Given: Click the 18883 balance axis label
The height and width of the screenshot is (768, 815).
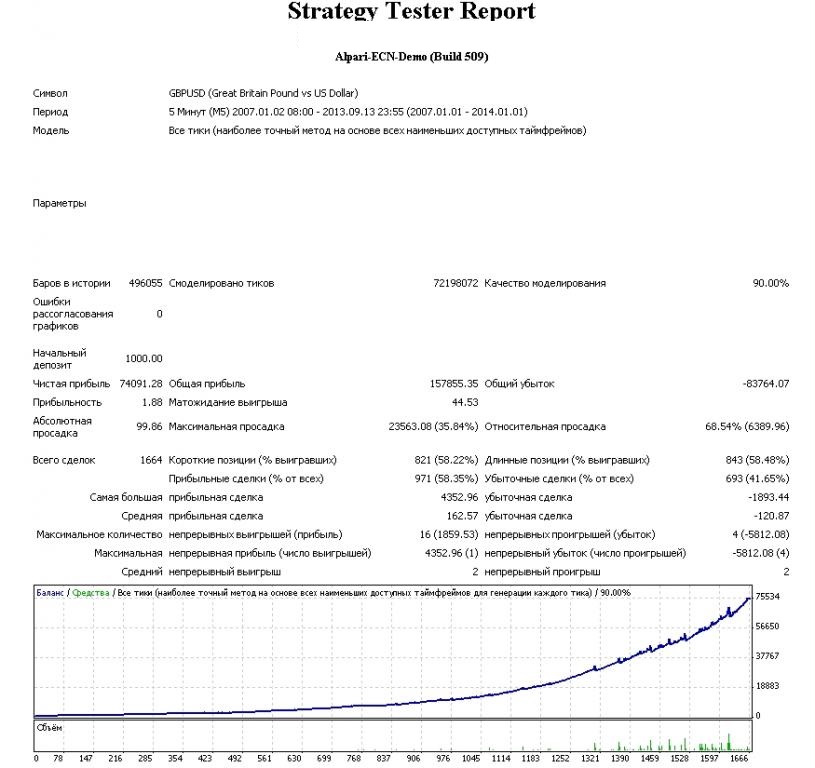Looking at the screenshot, I should coord(768,686).
